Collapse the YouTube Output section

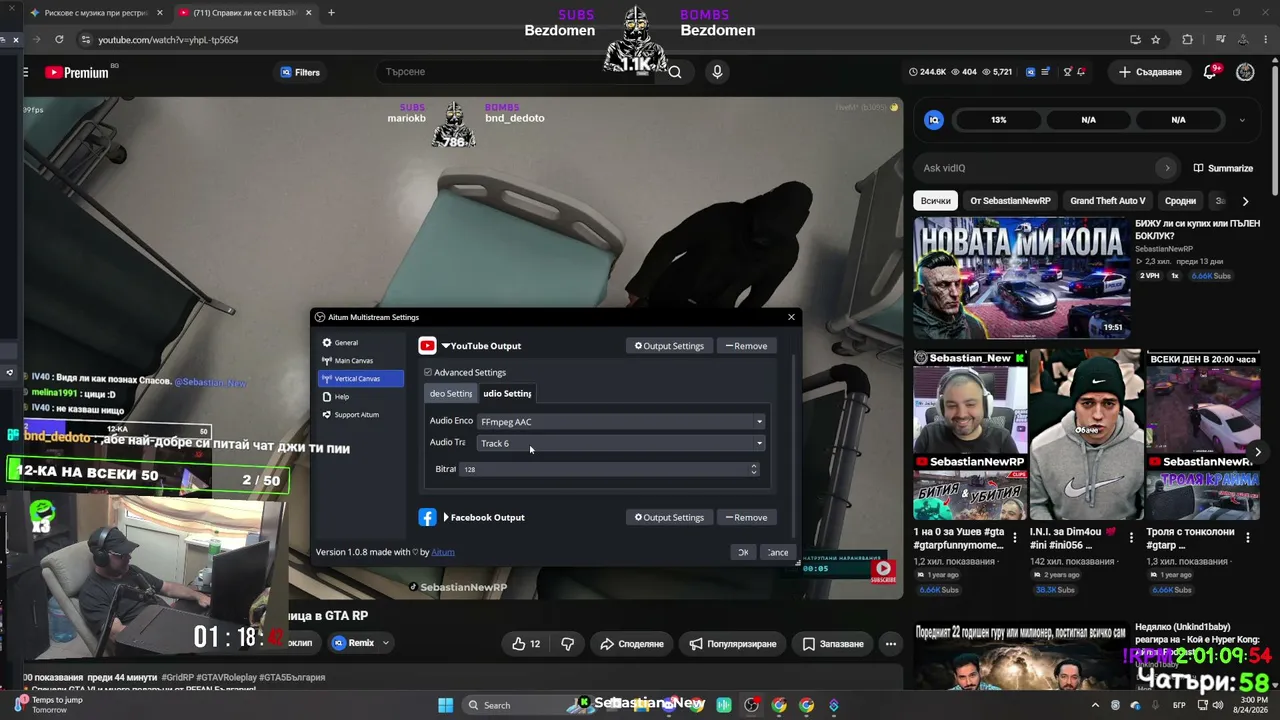pyautogui.click(x=446, y=346)
